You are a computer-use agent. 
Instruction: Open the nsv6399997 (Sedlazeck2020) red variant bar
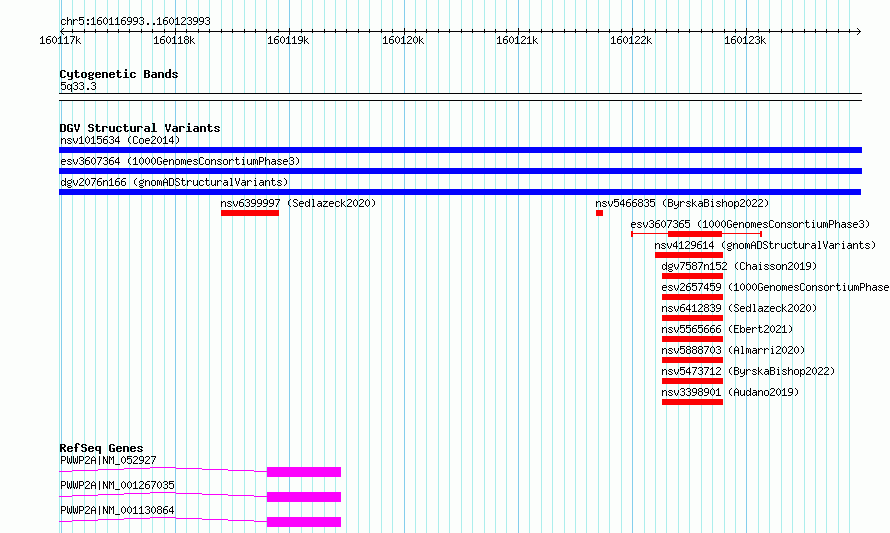(250, 213)
